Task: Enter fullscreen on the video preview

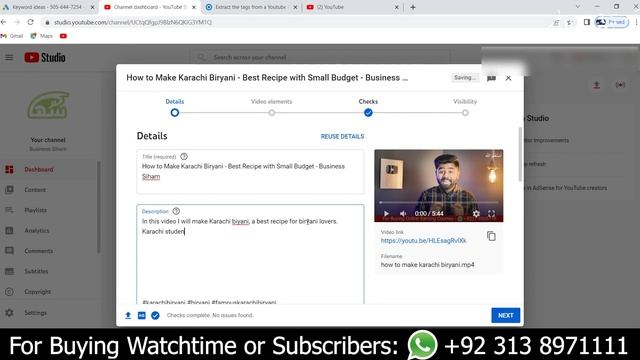Action: point(491,213)
